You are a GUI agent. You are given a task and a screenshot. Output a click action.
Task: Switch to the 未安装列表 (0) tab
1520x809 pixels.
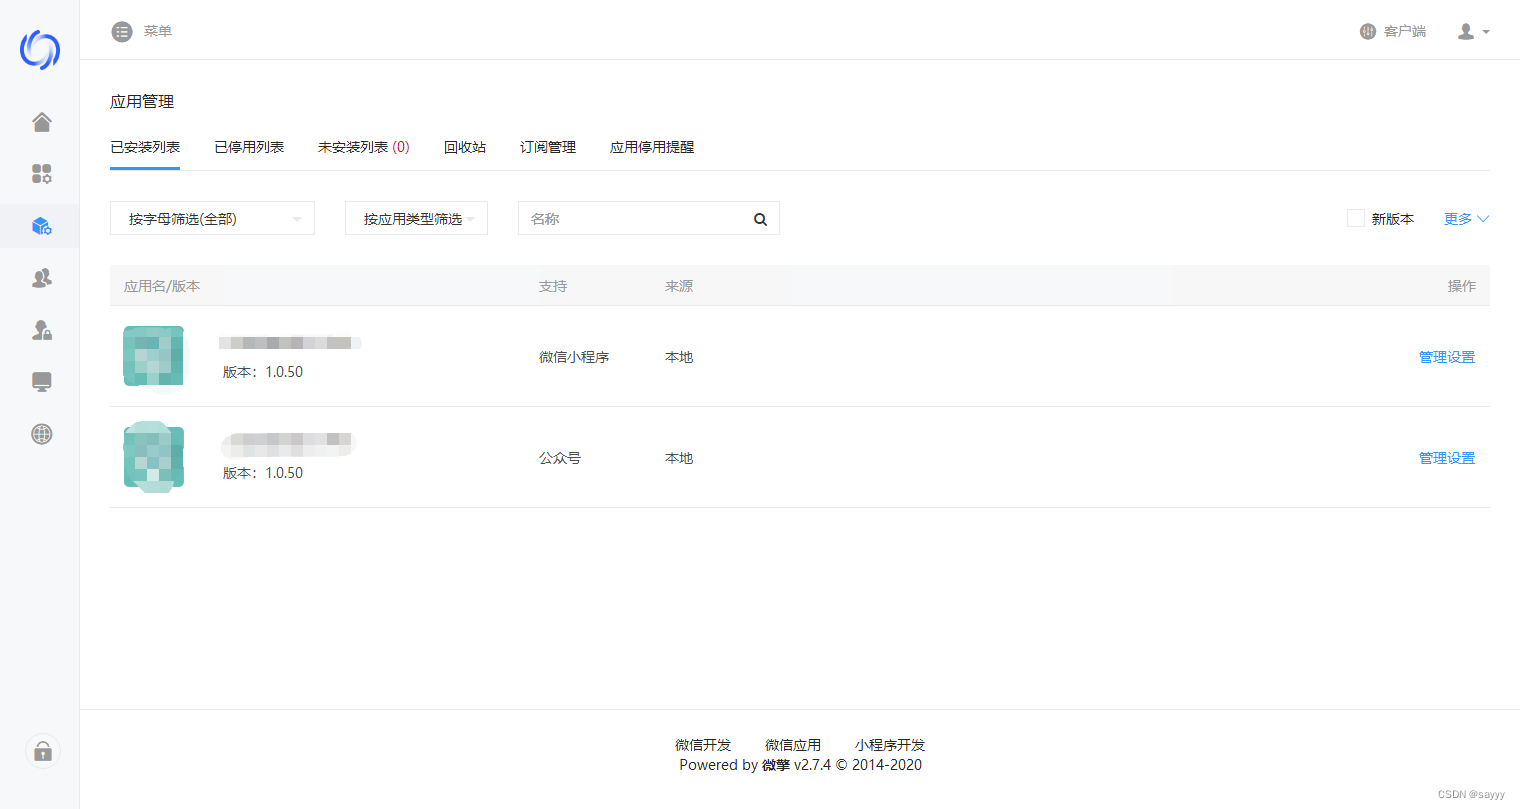(364, 147)
